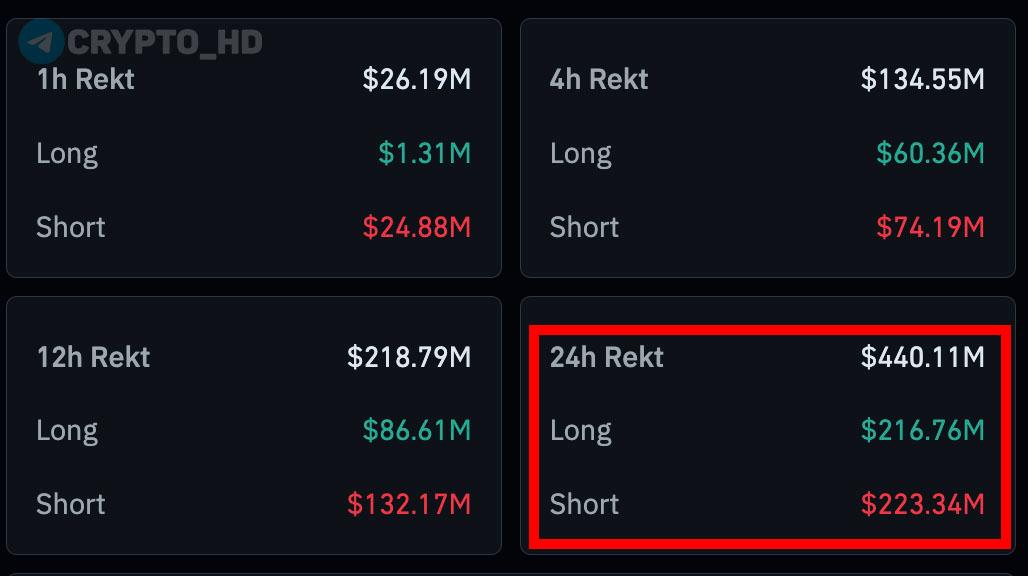Click the $26.19M 1h total value

[416, 79]
